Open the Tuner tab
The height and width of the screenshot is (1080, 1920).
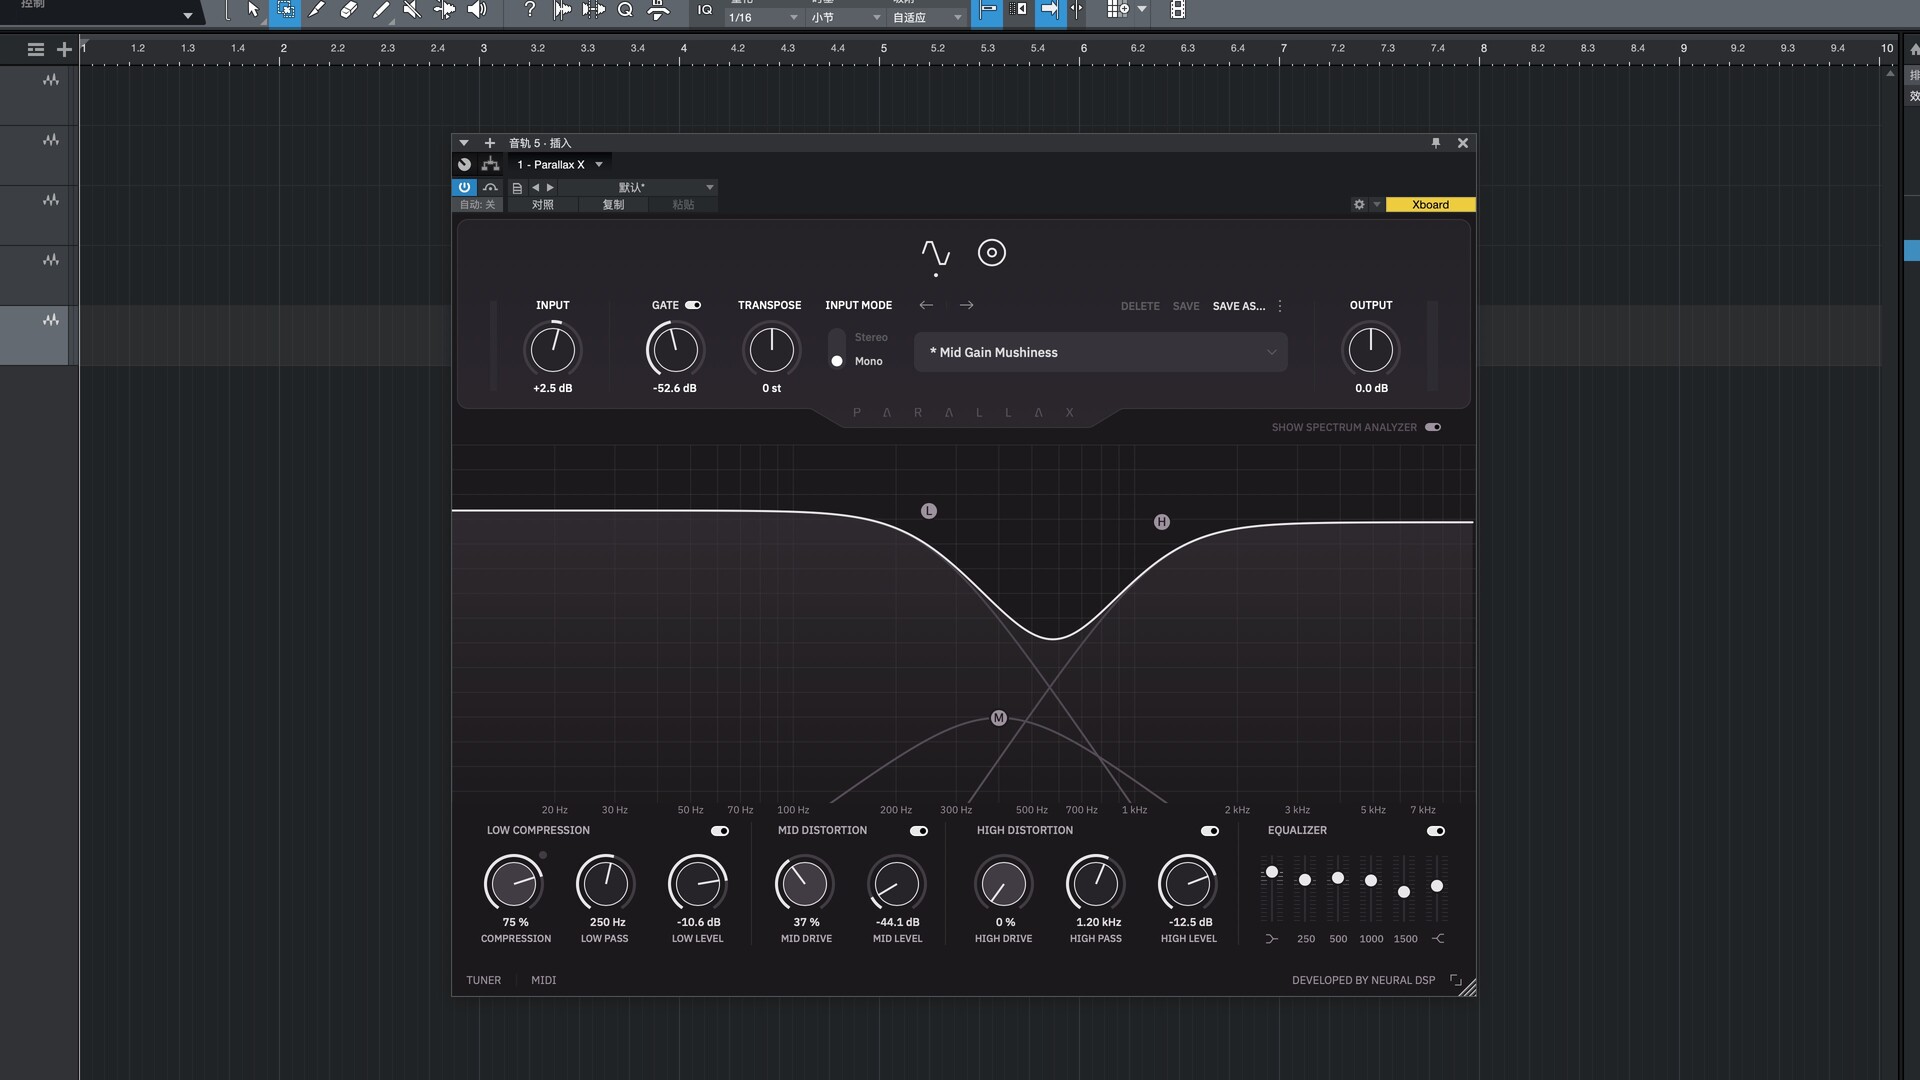[x=483, y=980]
